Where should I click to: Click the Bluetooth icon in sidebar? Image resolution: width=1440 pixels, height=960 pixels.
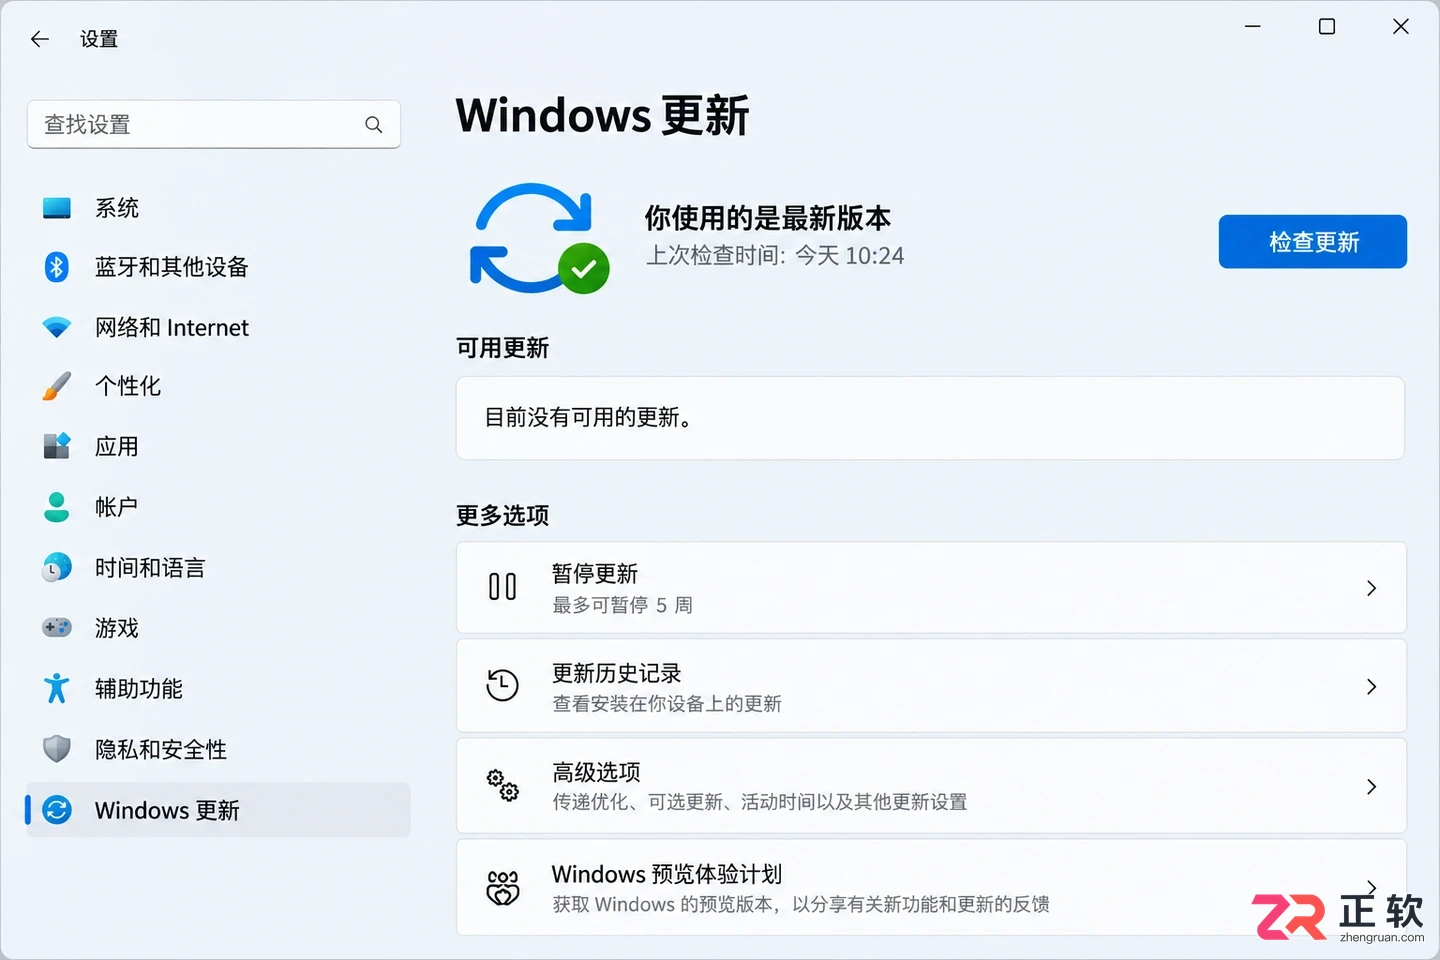click(x=57, y=267)
